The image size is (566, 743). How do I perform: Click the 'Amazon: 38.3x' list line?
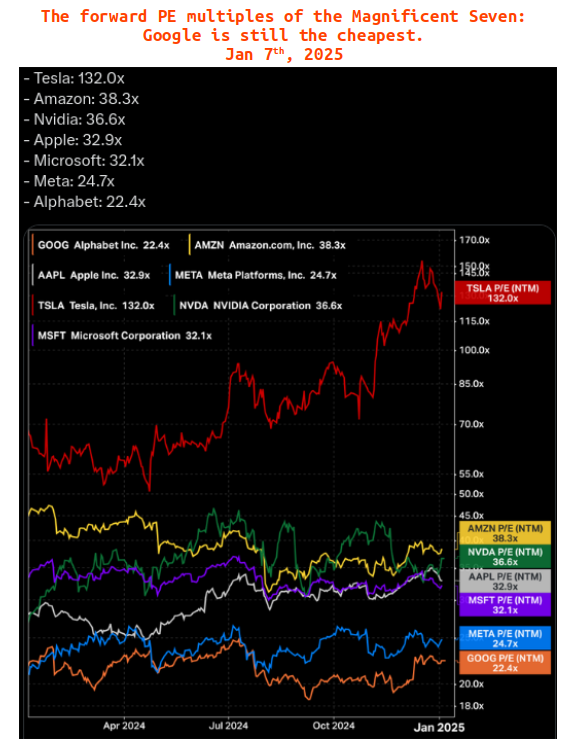[82, 99]
